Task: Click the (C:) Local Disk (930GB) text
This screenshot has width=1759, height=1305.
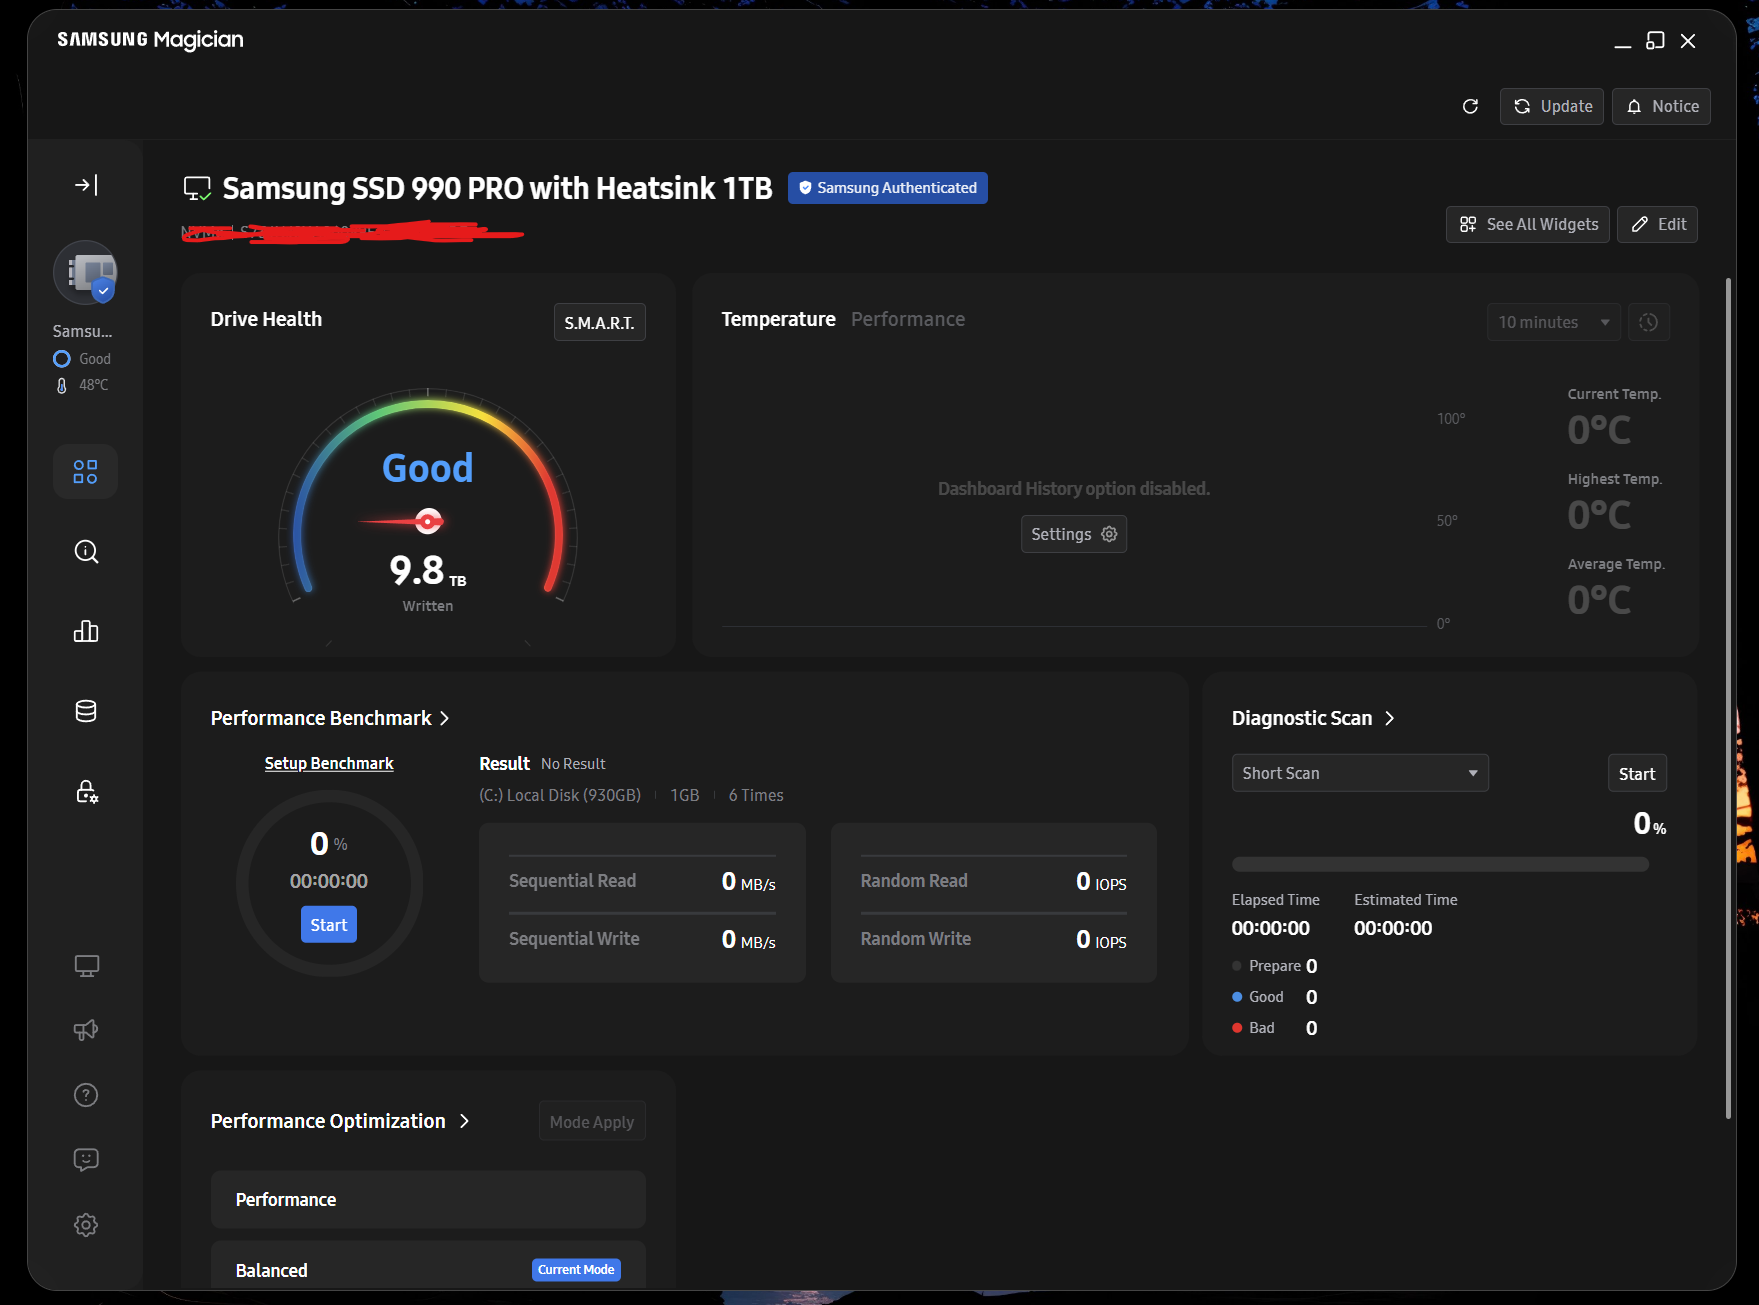Action: click(x=560, y=796)
